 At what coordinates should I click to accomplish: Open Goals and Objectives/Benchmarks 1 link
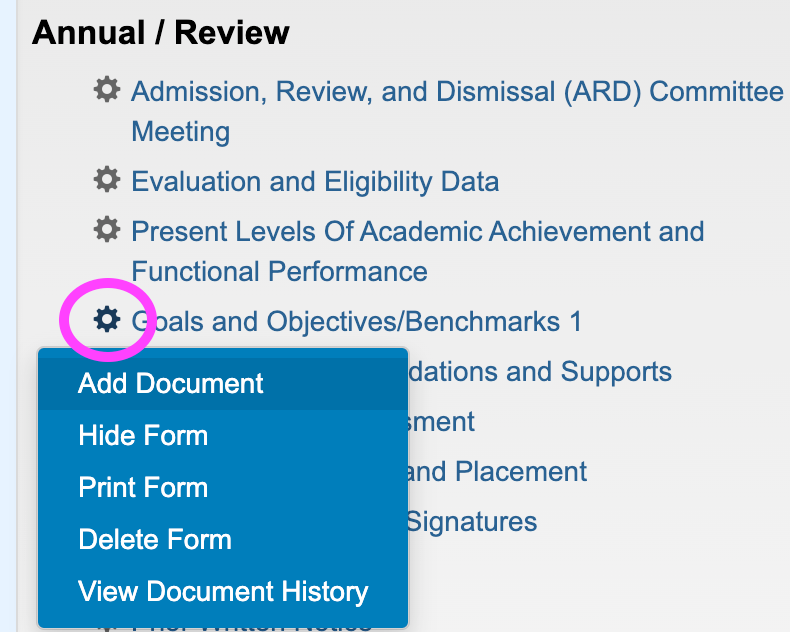coord(356,322)
